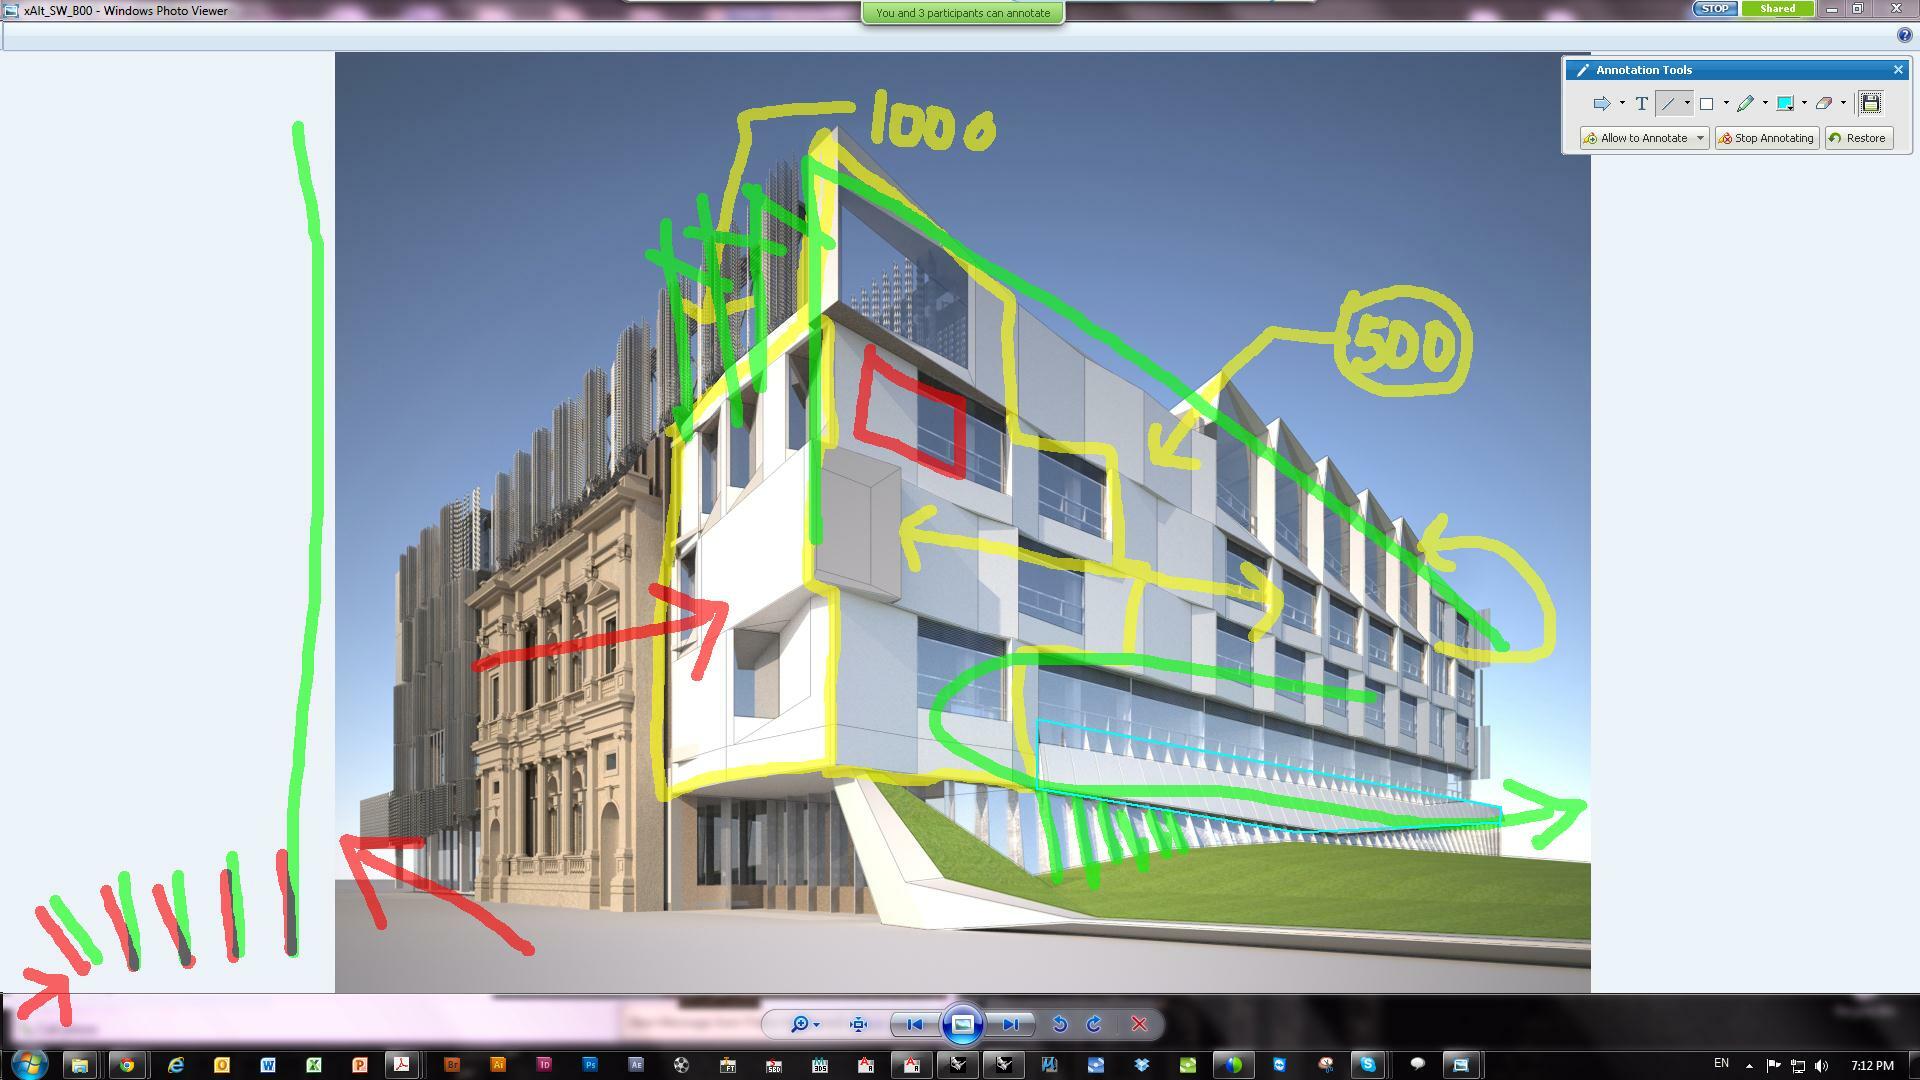Viewport: 1920px width, 1080px height.
Task: Launch Adobe Illustrator from the taskbar
Action: pos(498,1065)
